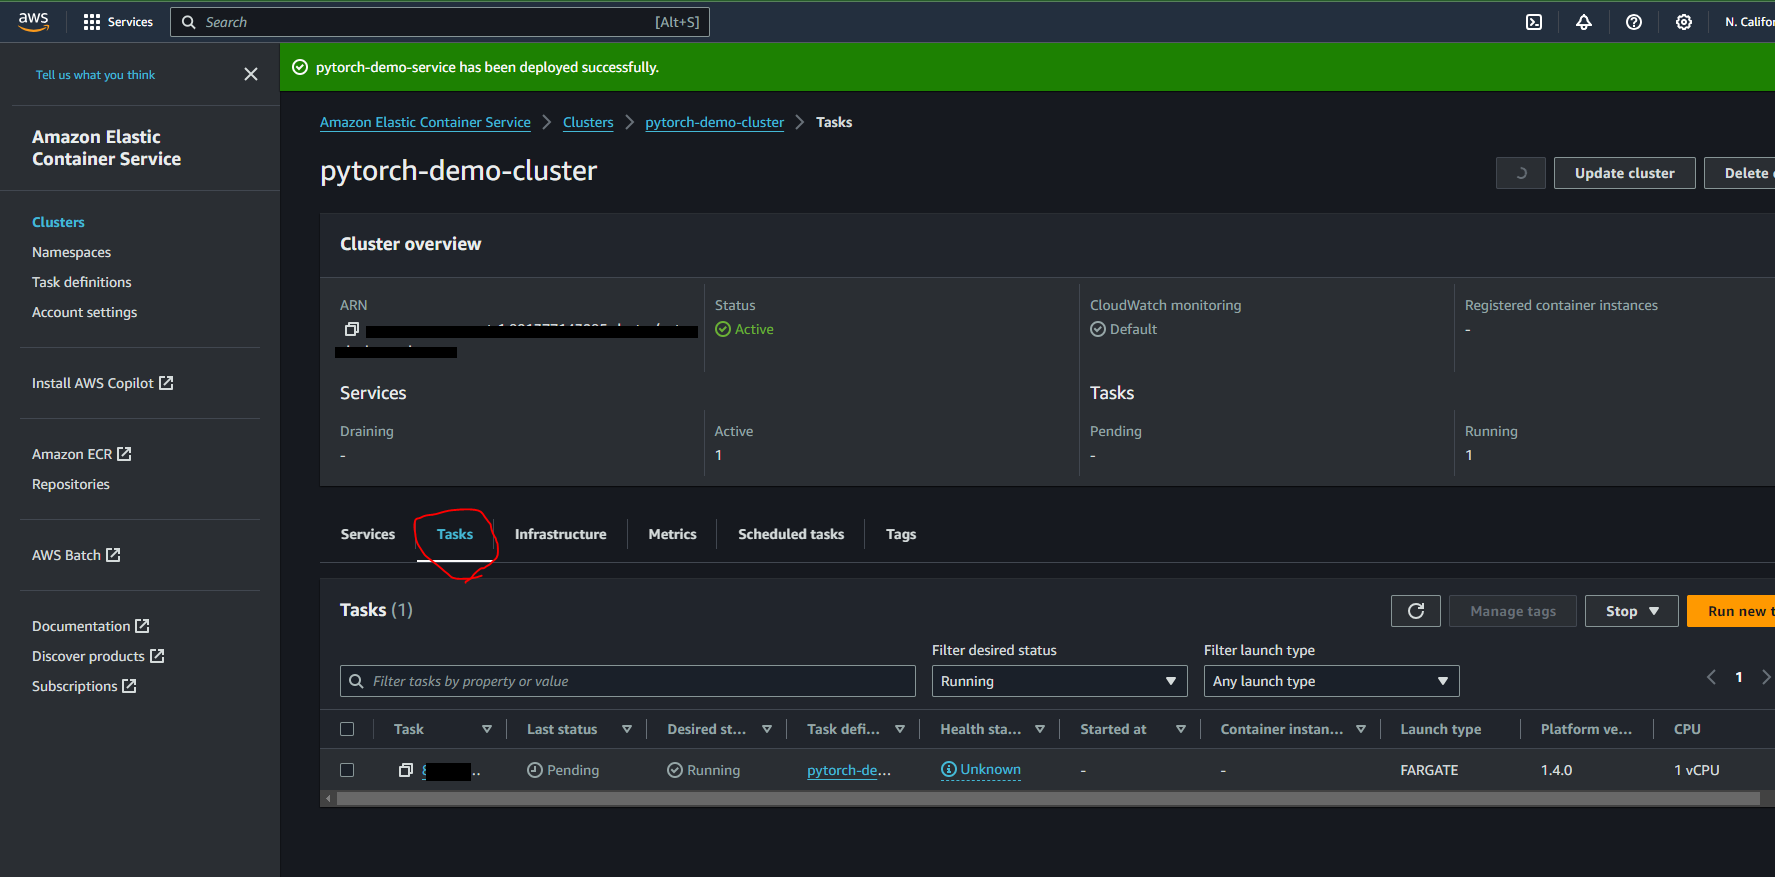Click the FARGATE launch type cell
Viewport: 1775px width, 877px height.
coord(1429,770)
